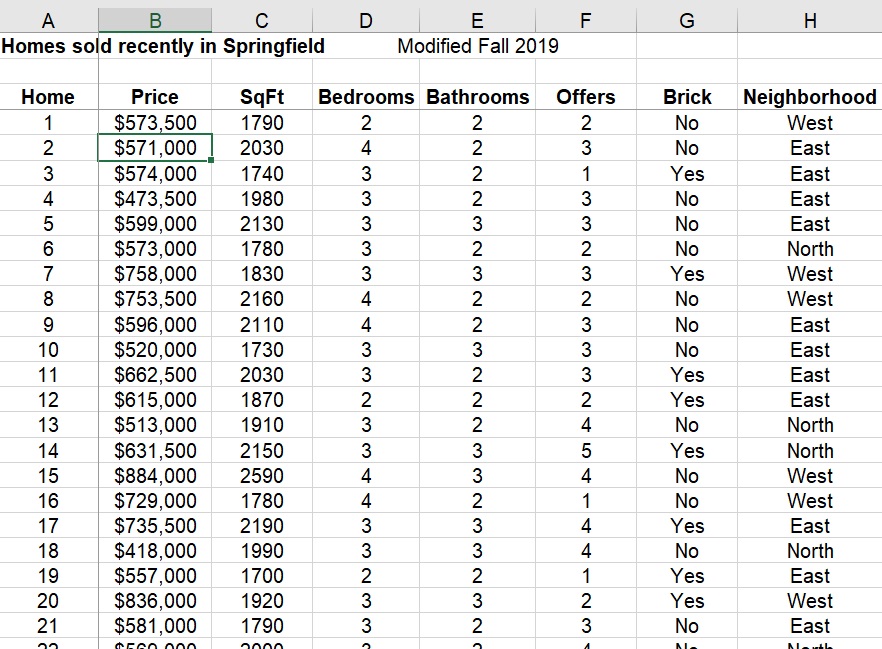Viewport: 882px width, 649px height.
Task: Click the Brick cell 'Yes' for home 20
Action: pos(687,601)
